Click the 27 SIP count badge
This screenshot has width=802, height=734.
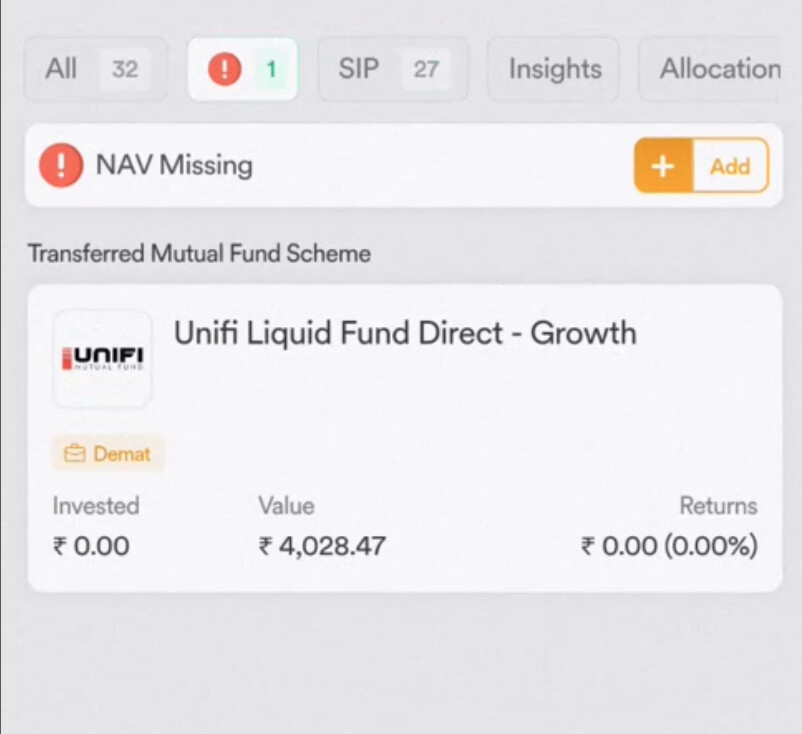tap(426, 69)
